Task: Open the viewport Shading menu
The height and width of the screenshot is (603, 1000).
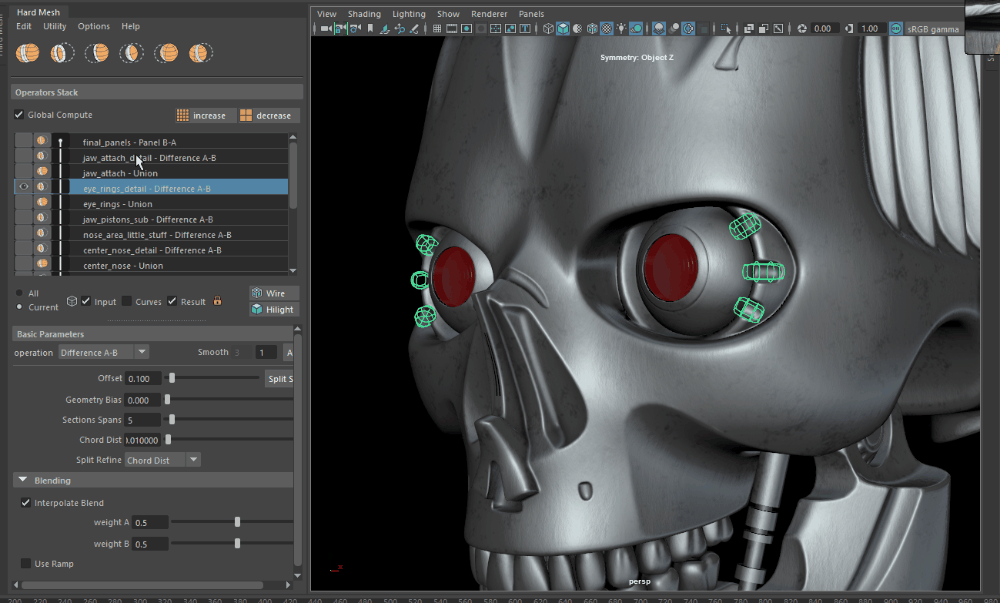Action: tap(364, 13)
